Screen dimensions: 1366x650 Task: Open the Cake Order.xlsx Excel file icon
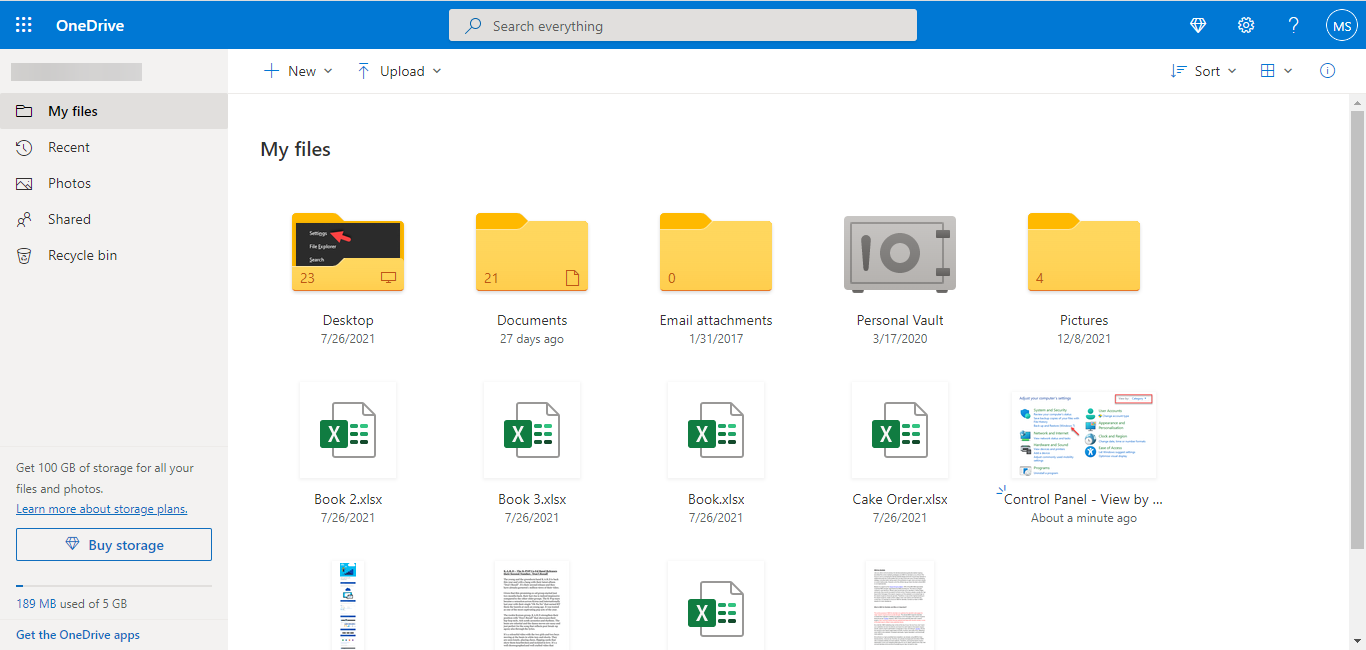point(900,431)
